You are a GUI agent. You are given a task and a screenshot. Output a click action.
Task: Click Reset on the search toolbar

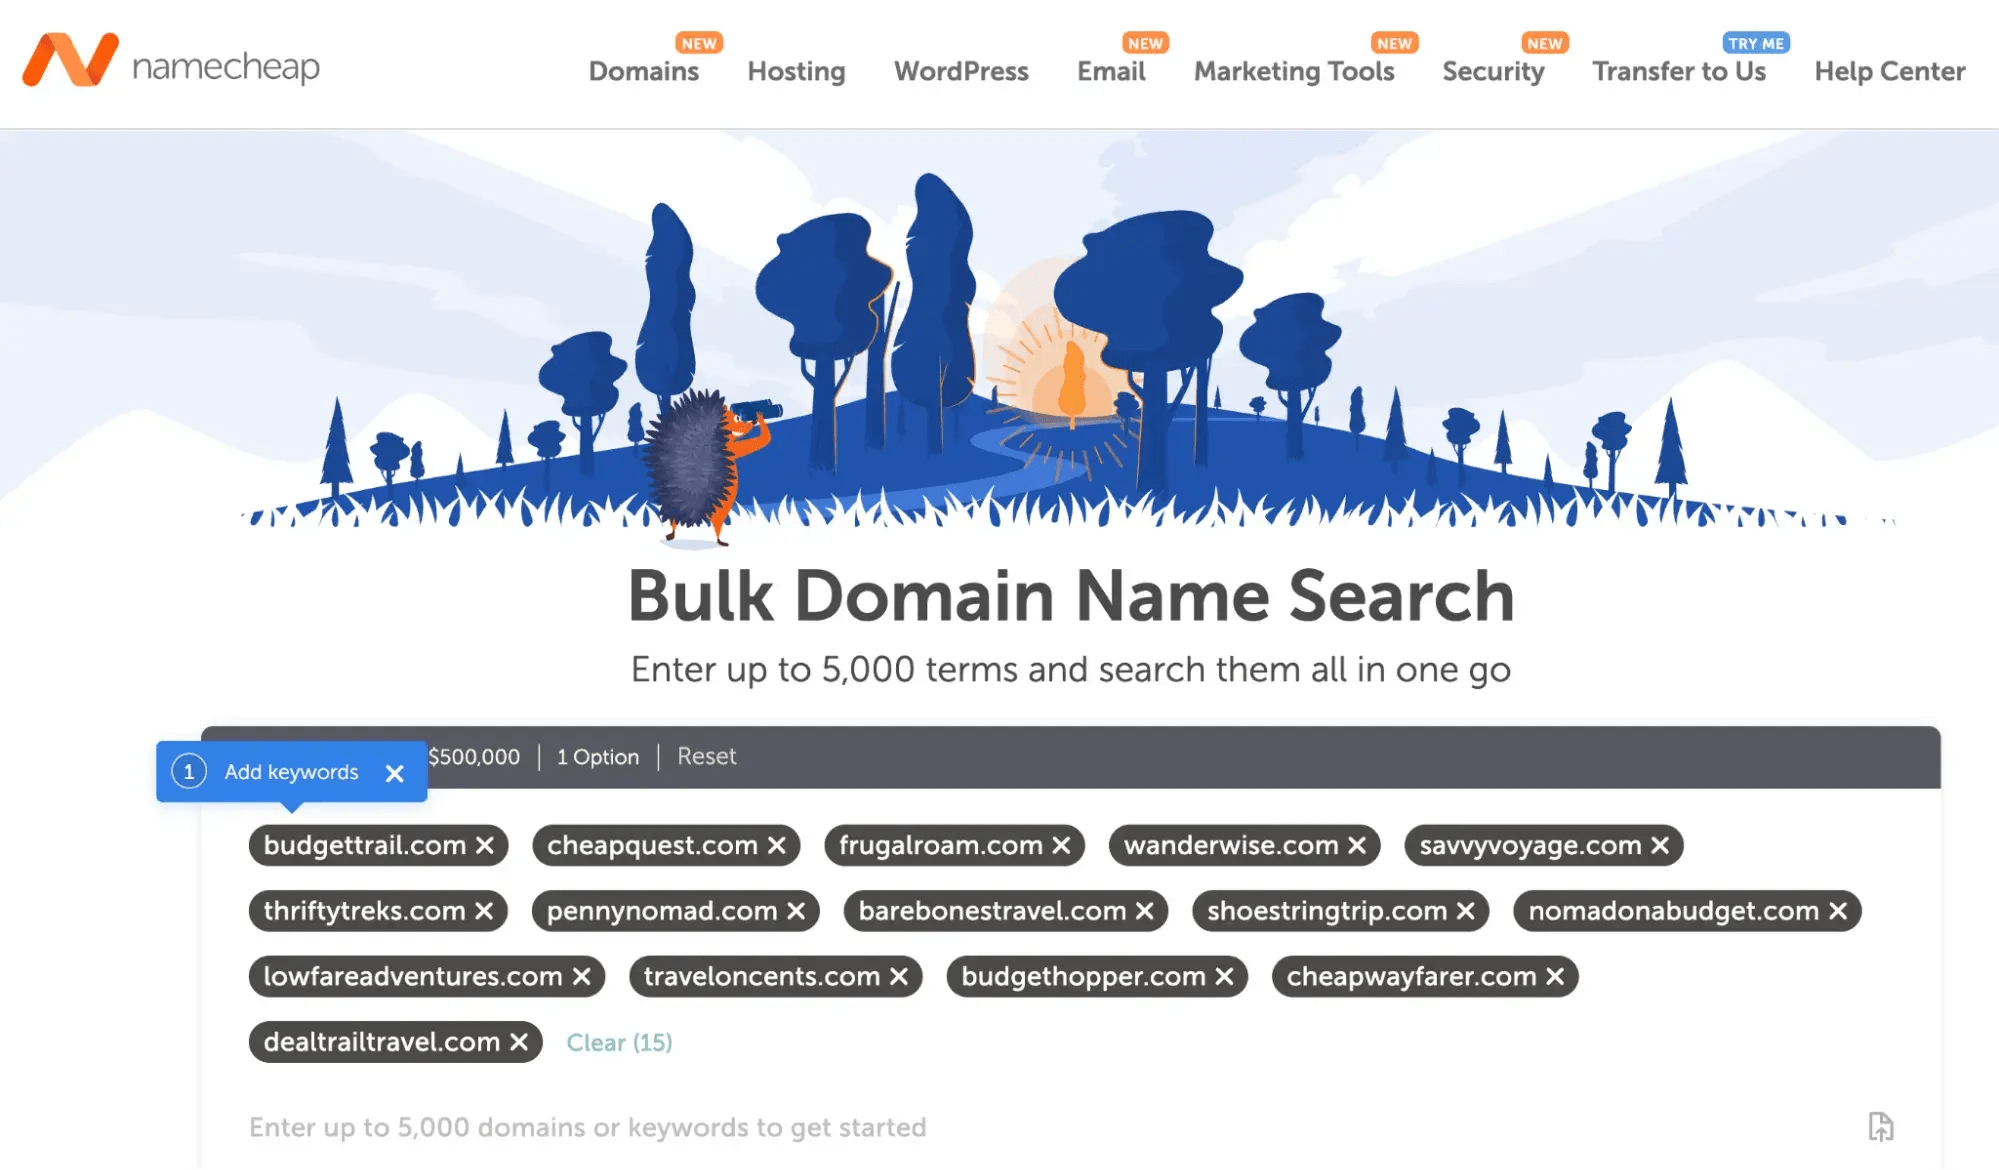click(706, 756)
